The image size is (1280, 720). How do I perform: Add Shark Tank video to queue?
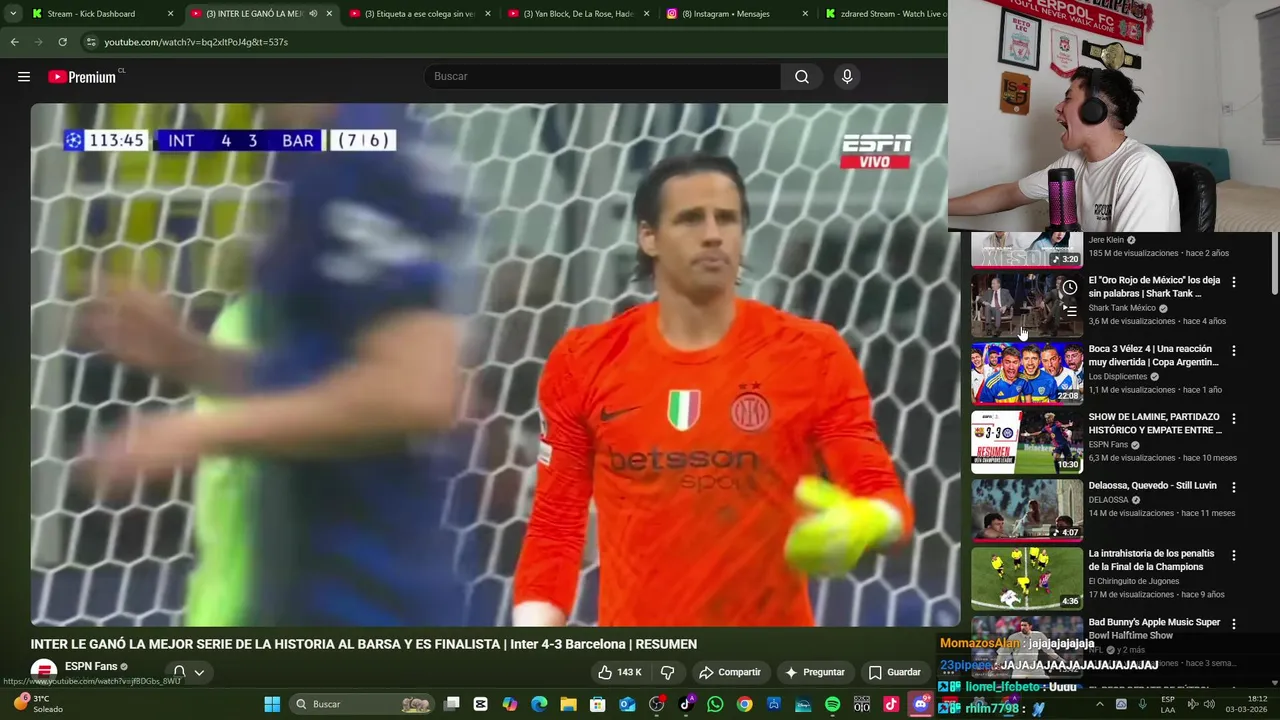[x=1070, y=311]
